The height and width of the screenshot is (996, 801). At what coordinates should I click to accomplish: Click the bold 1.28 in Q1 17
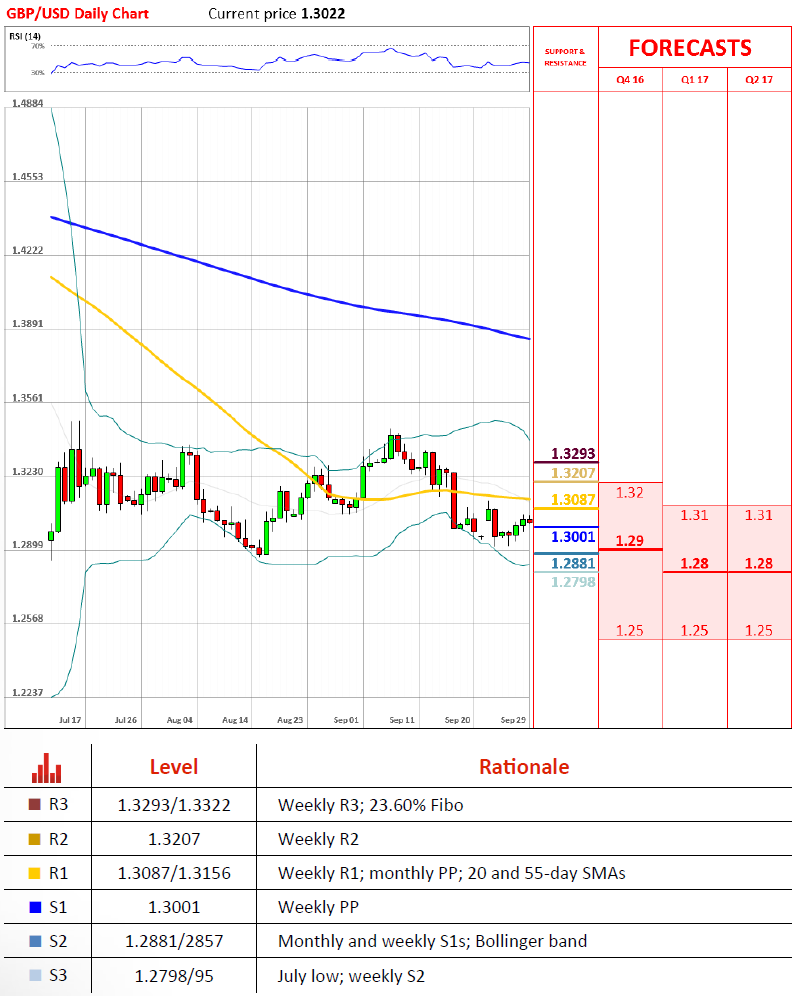pyautogui.click(x=694, y=563)
